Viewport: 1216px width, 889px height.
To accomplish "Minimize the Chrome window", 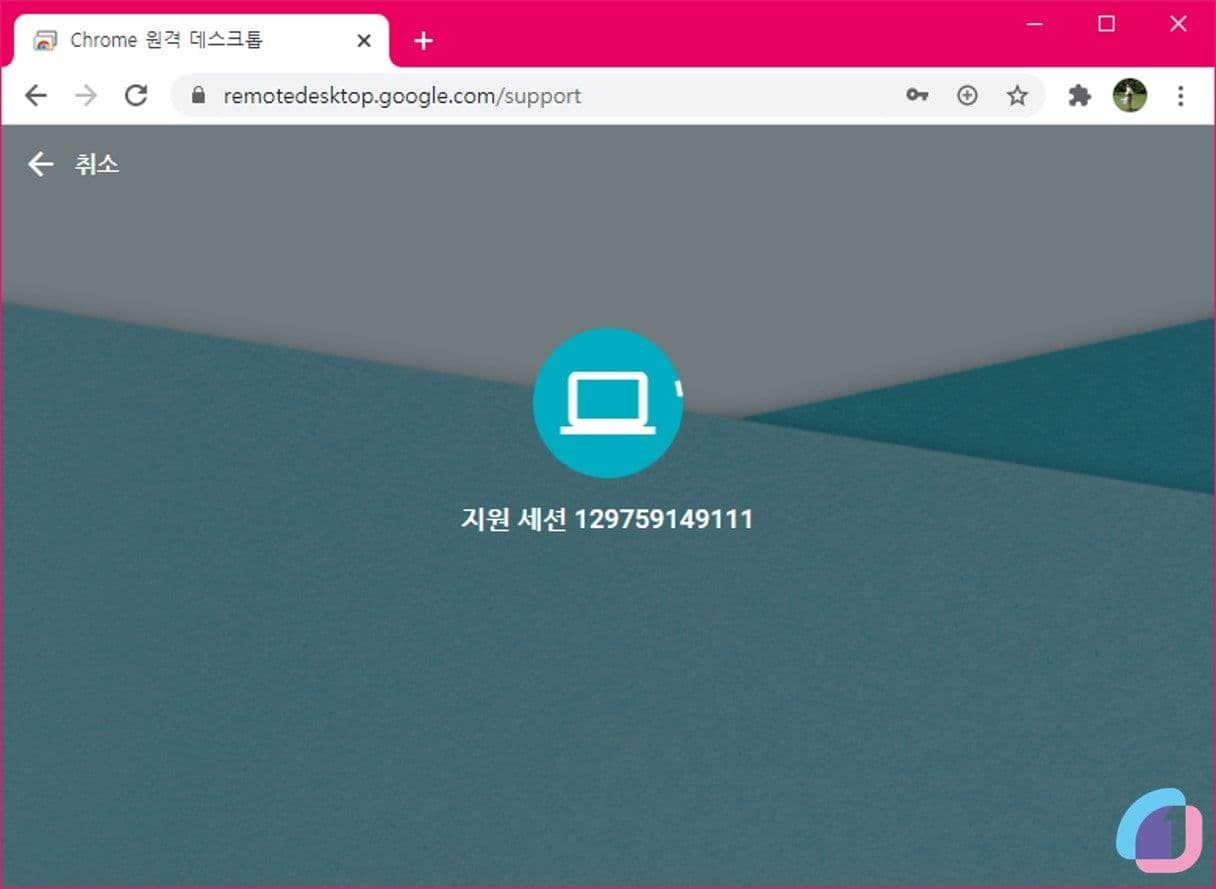I will pos(1035,24).
